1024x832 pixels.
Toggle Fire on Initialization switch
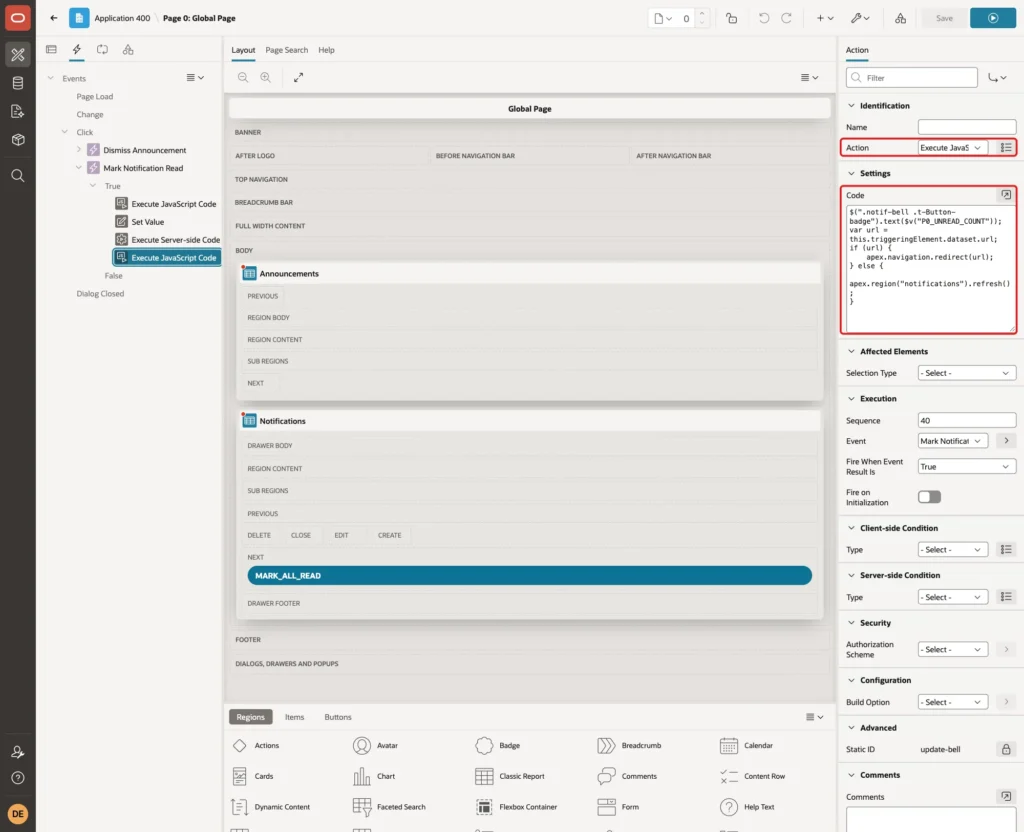pos(929,497)
